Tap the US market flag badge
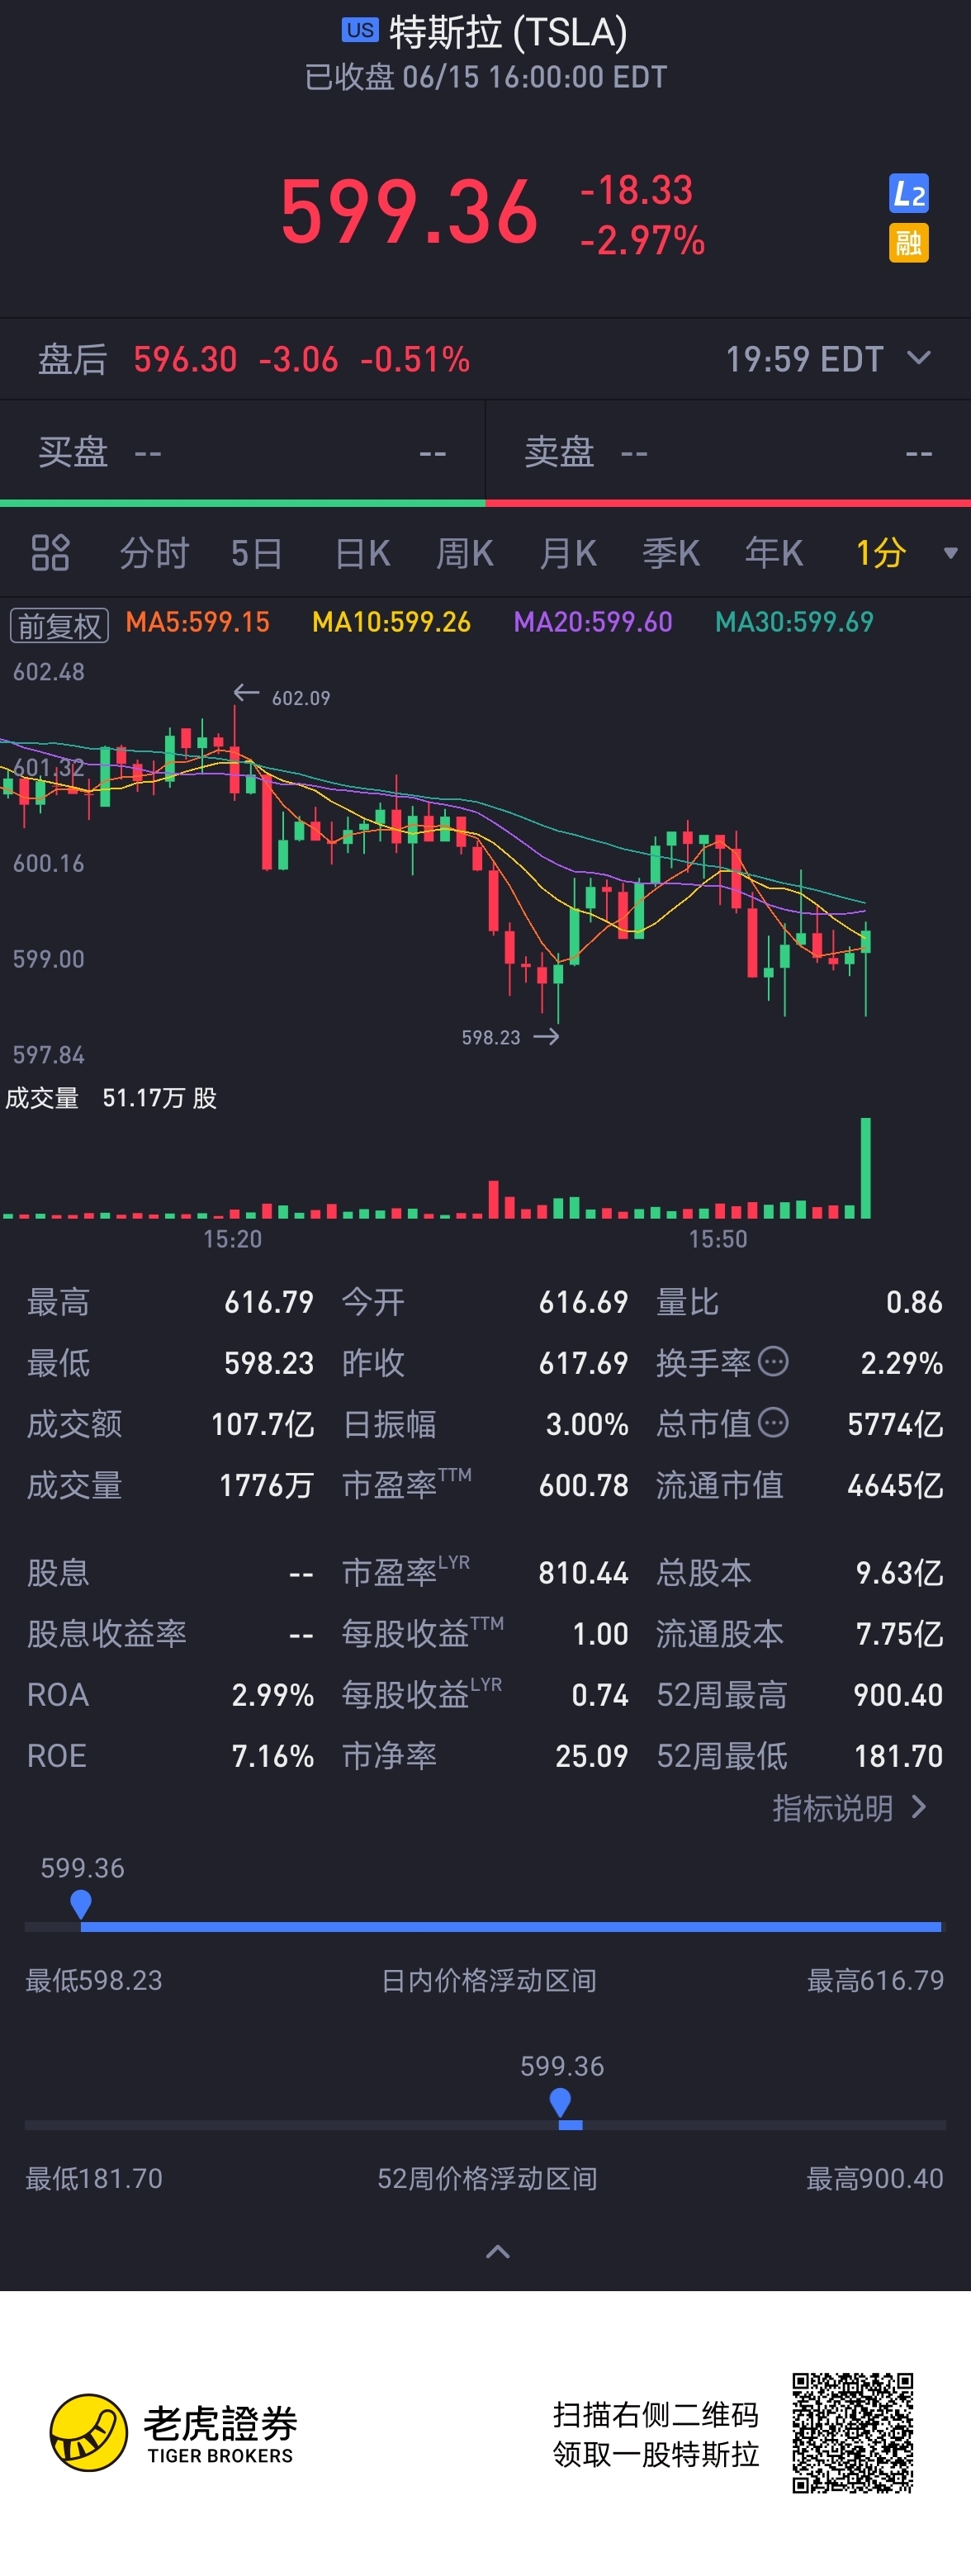Image resolution: width=971 pixels, height=2576 pixels. (360, 30)
